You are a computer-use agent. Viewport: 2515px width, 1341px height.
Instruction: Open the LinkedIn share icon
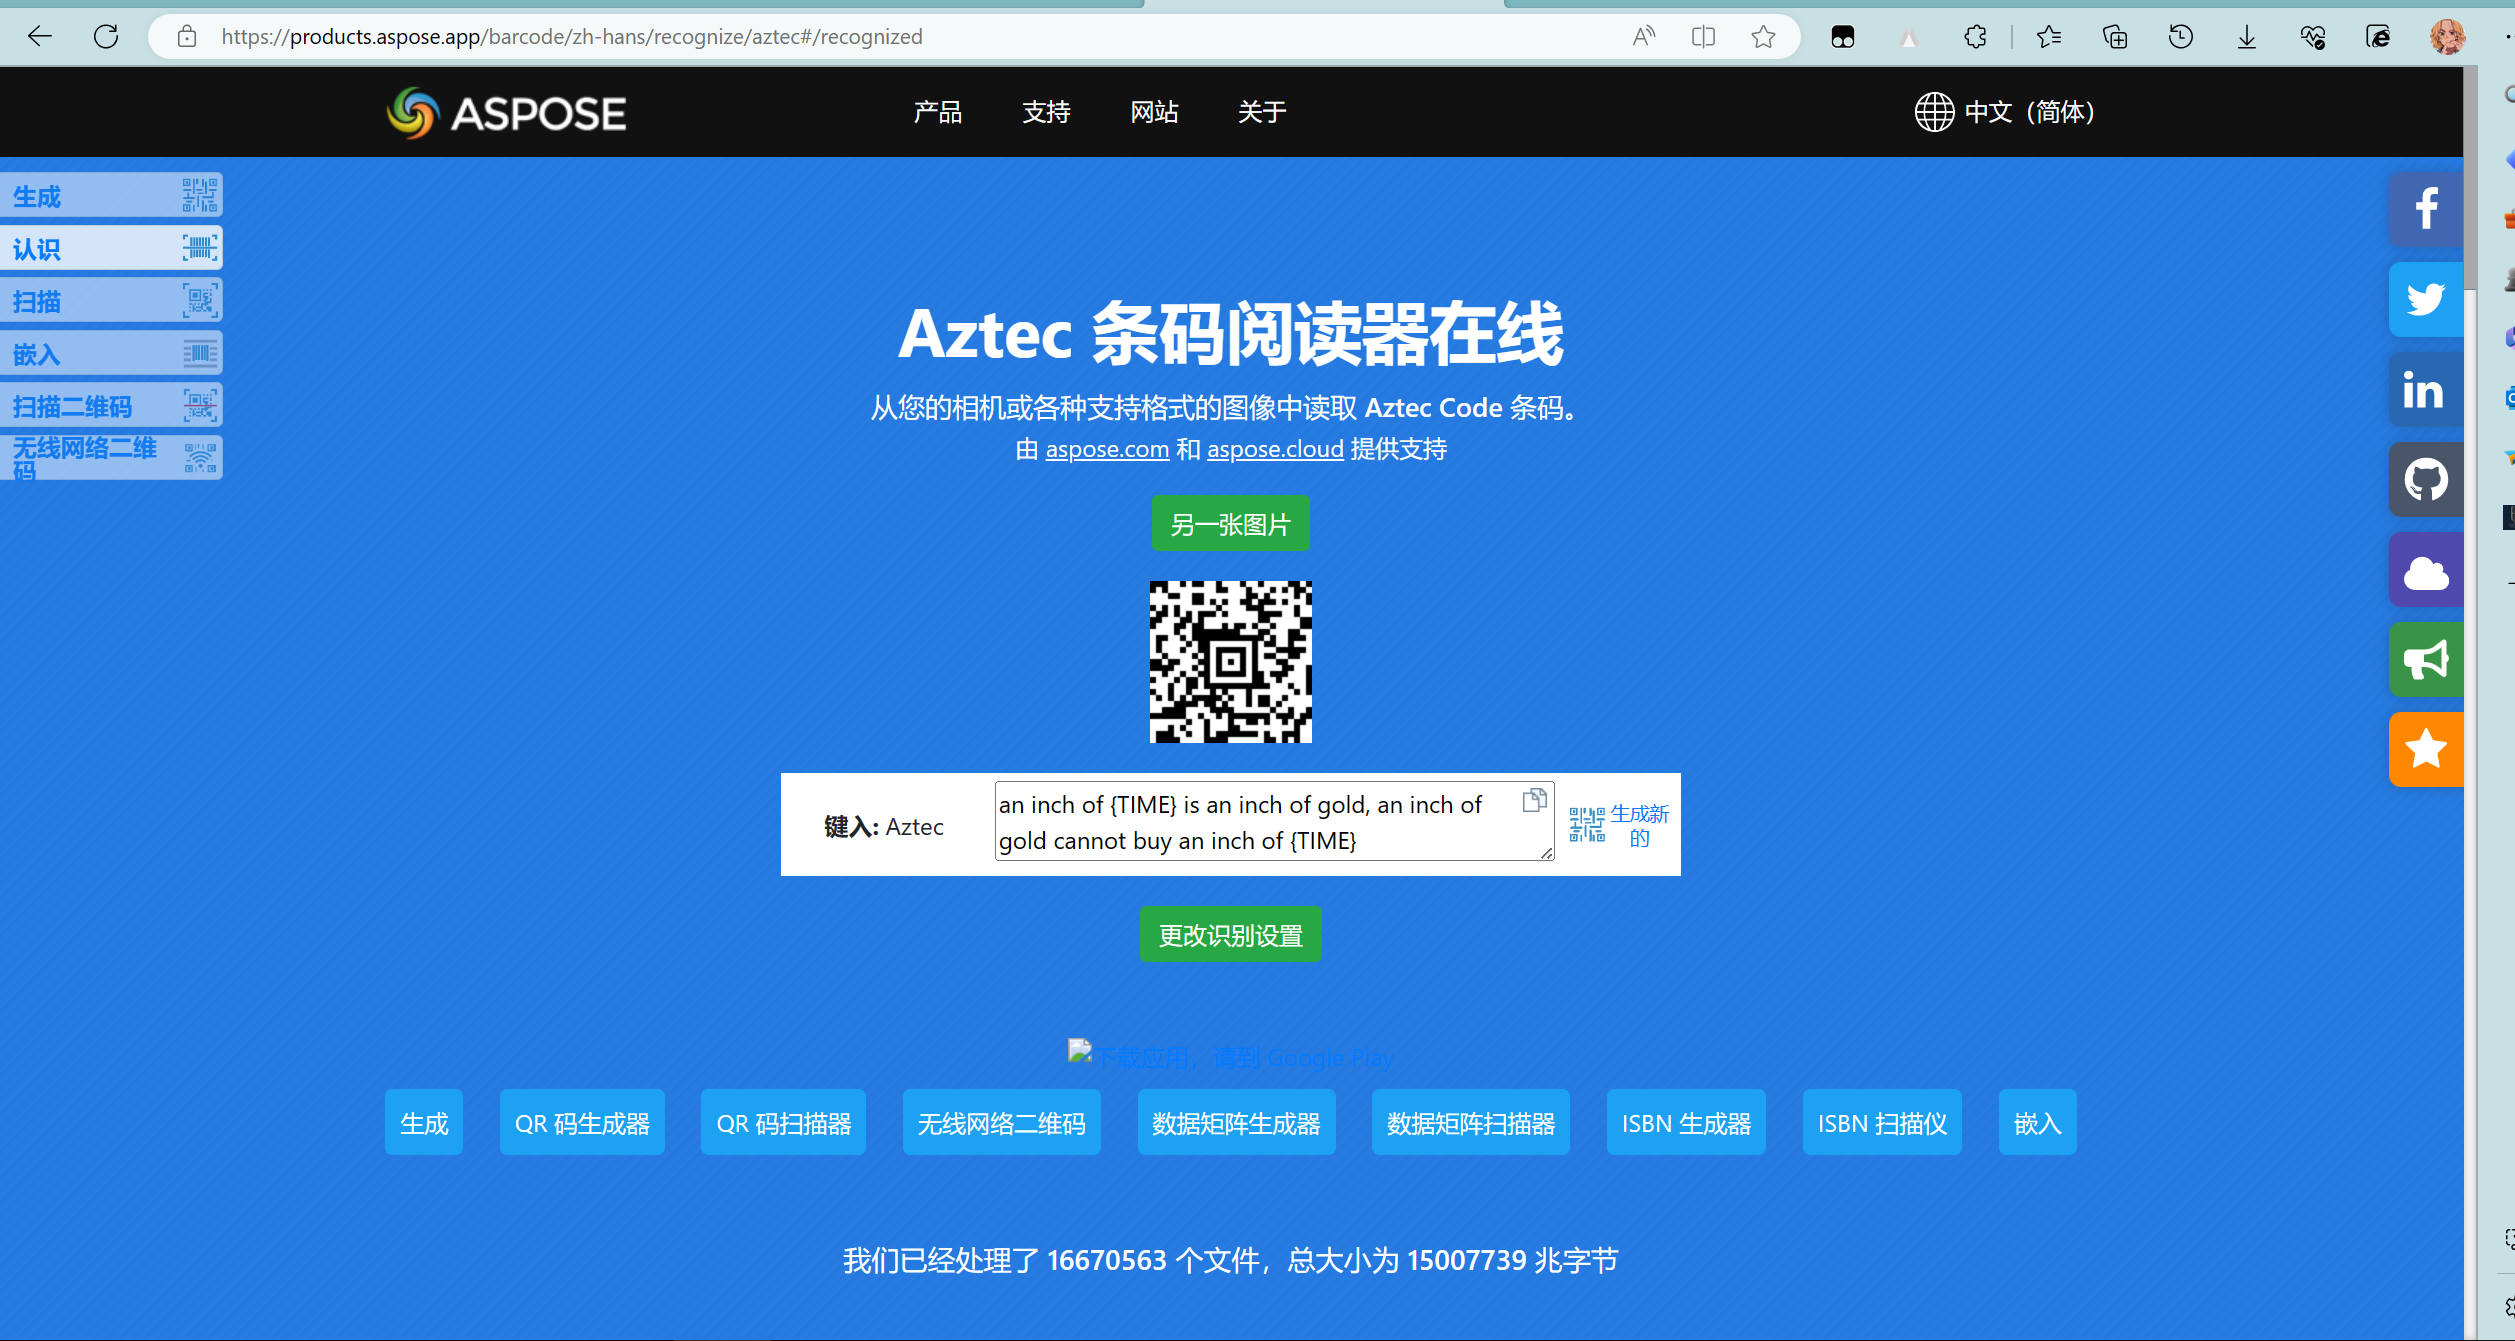tap(2426, 389)
